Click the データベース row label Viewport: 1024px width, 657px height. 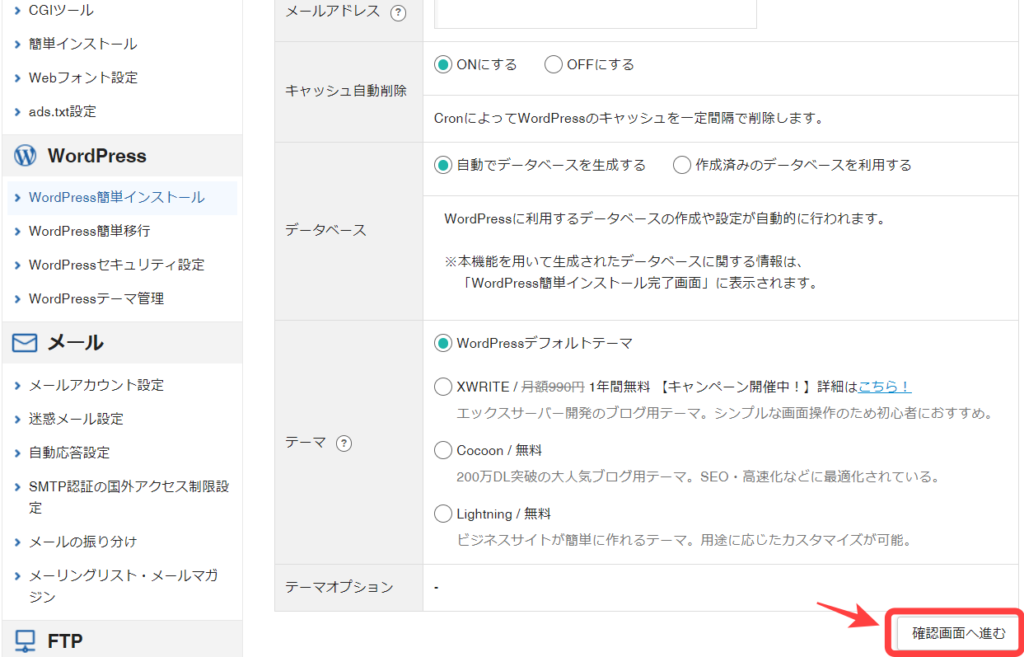coord(326,230)
